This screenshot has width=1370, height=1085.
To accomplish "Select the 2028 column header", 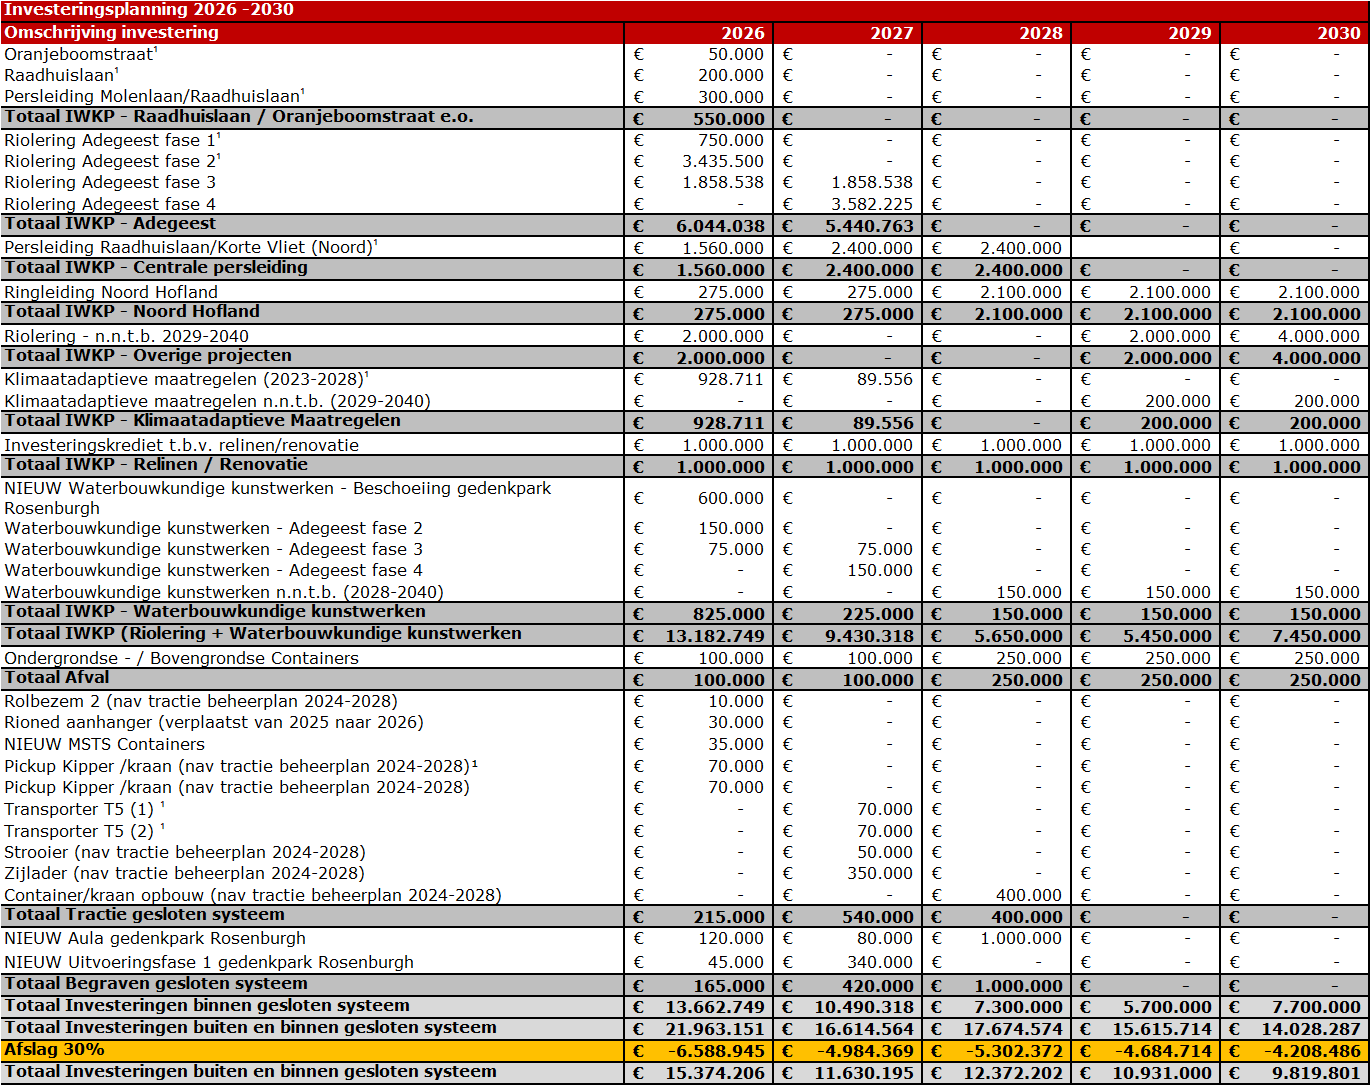I will click(x=1040, y=32).
